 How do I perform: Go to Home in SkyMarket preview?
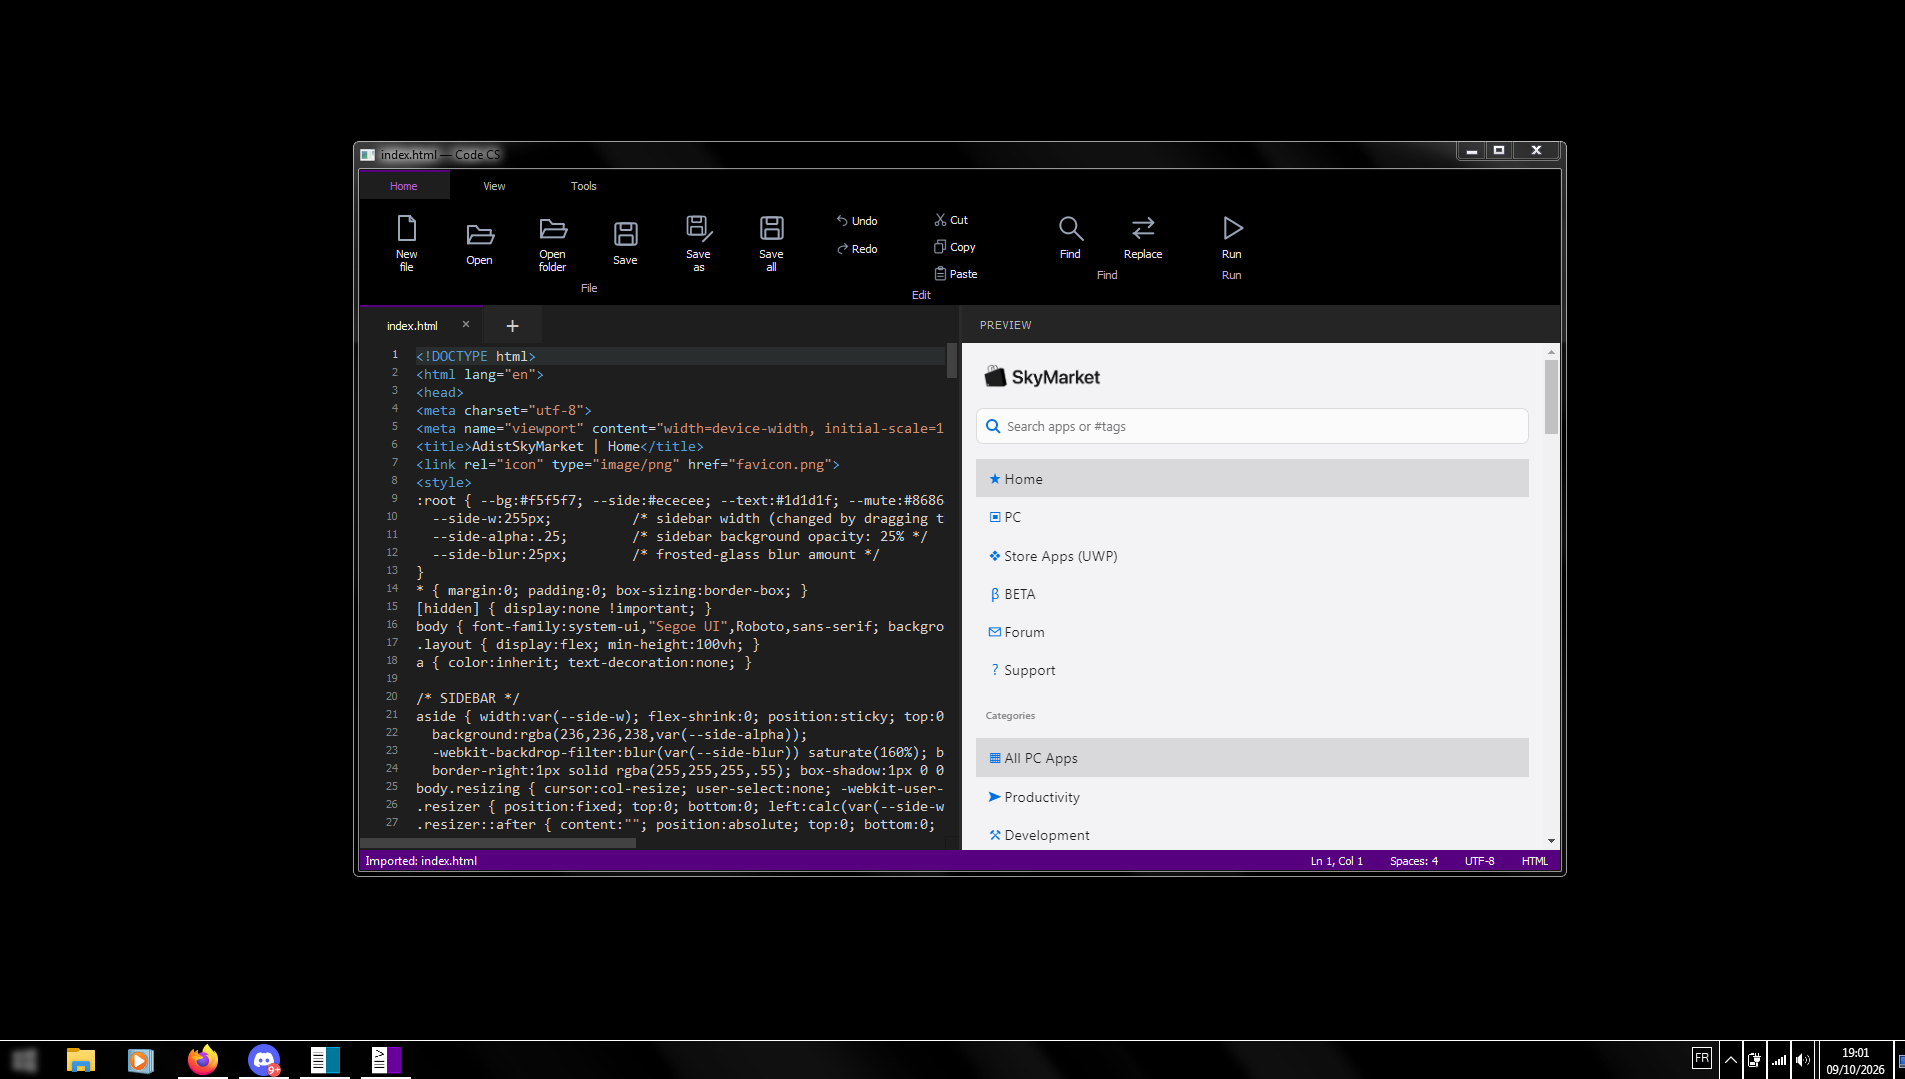1252,479
